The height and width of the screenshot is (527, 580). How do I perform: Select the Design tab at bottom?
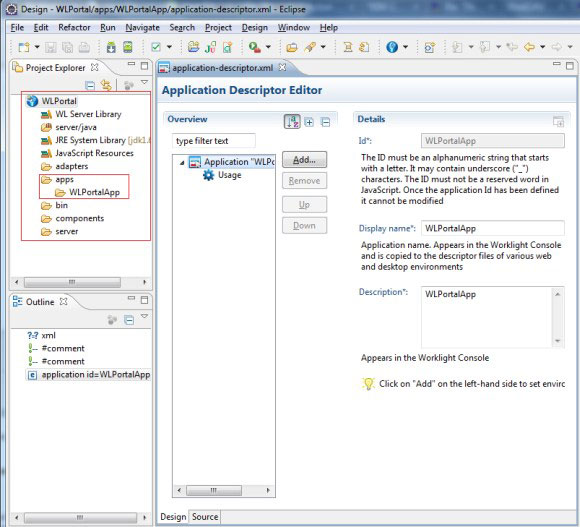point(173,517)
